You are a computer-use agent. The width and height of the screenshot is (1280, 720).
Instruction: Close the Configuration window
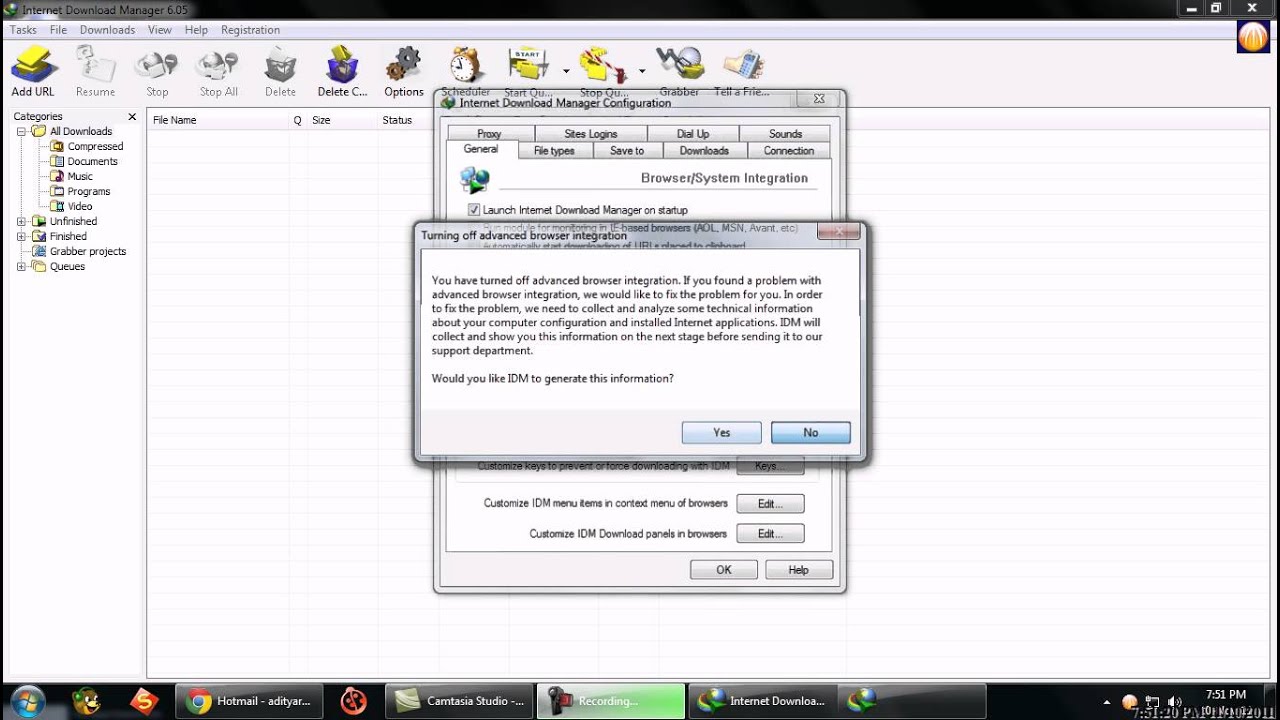[x=818, y=99]
